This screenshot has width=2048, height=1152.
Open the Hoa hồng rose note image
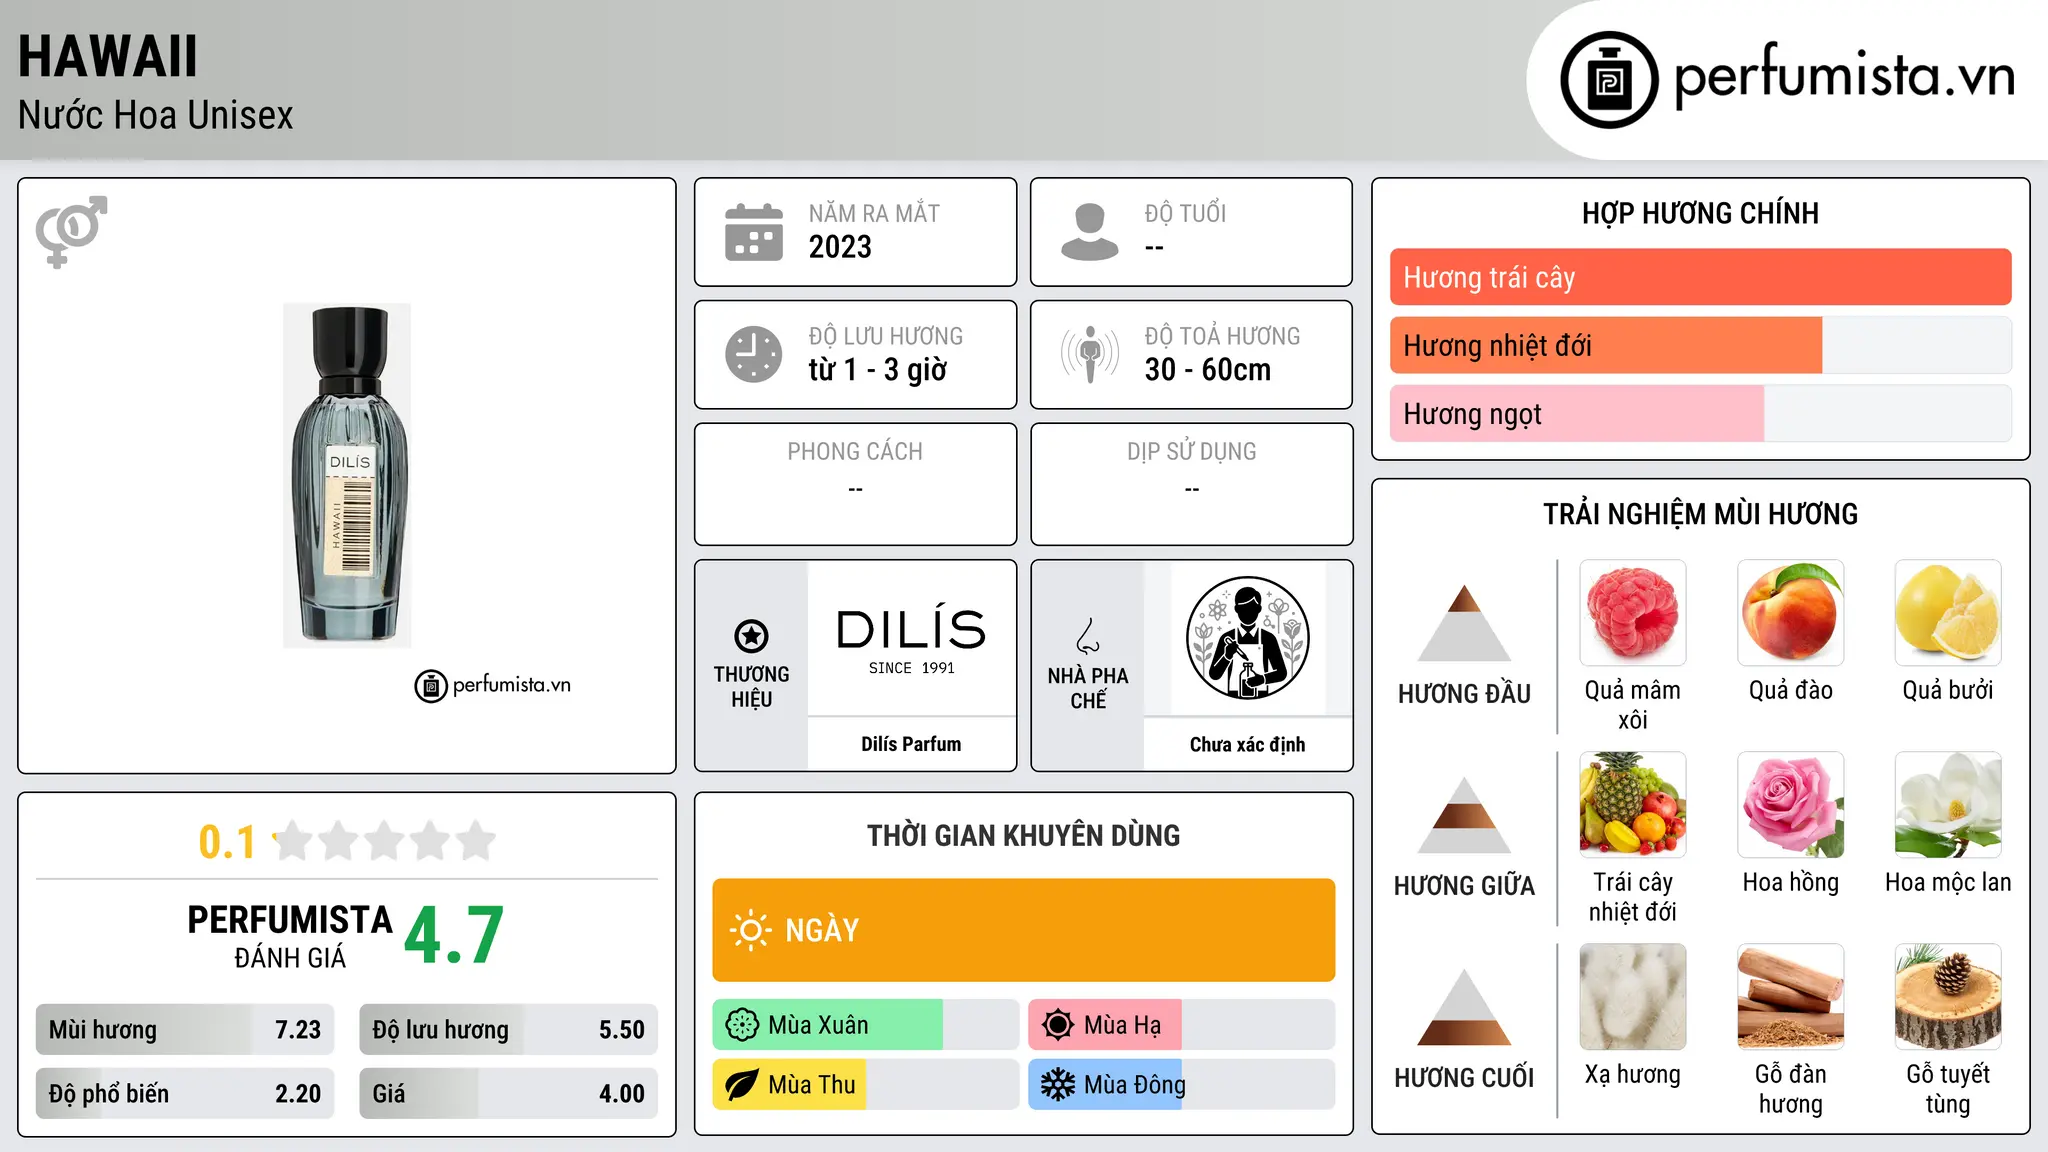1791,805
